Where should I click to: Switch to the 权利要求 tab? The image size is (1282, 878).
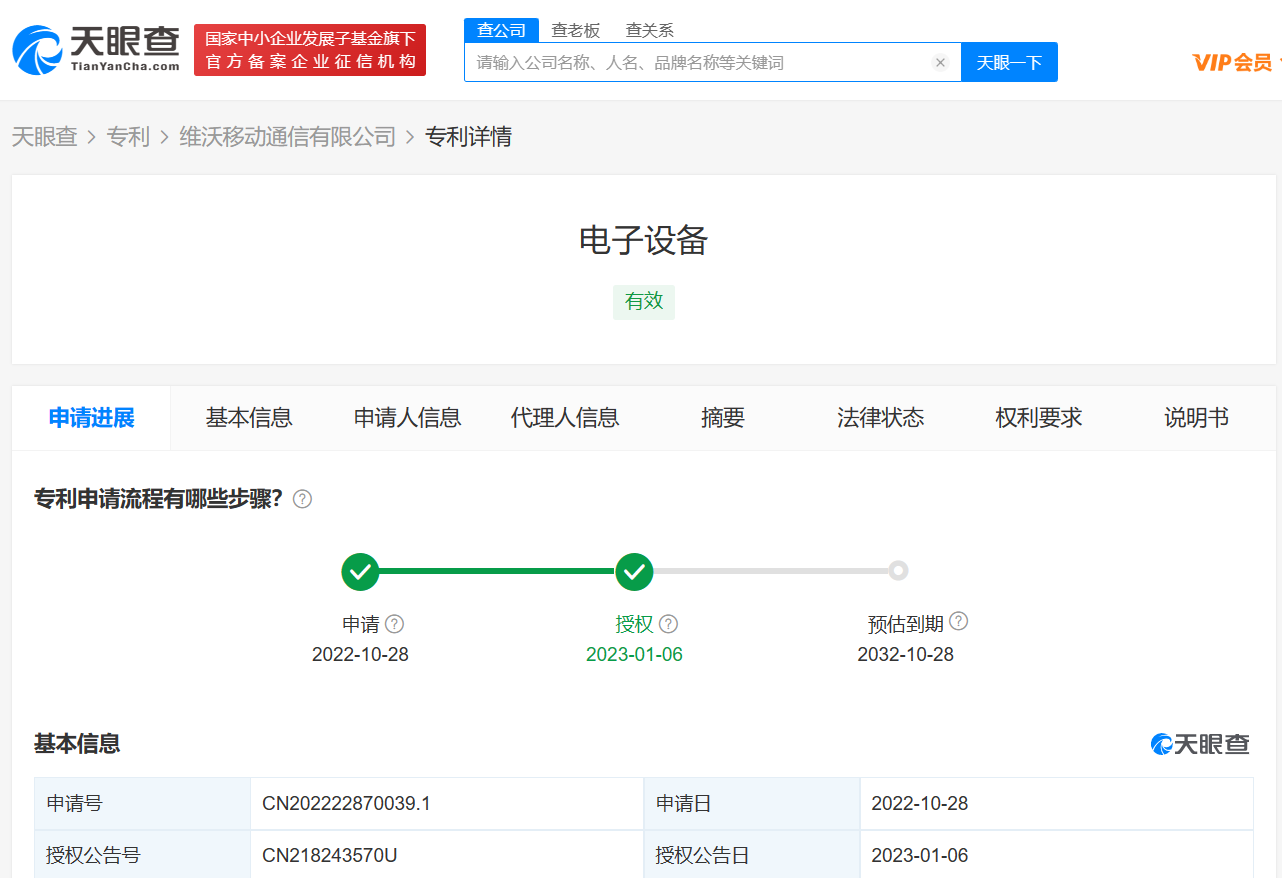click(x=1039, y=418)
